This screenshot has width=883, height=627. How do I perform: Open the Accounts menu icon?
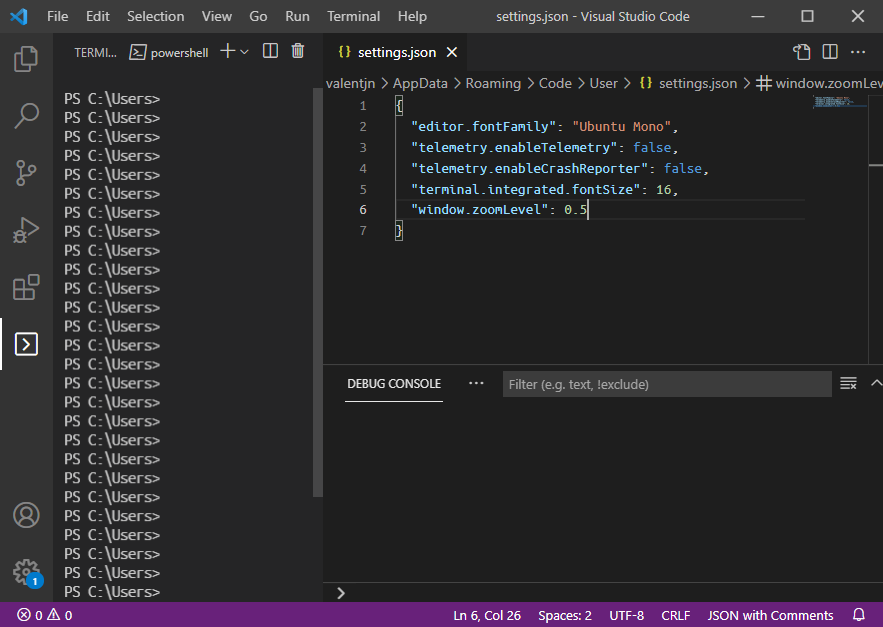point(26,515)
